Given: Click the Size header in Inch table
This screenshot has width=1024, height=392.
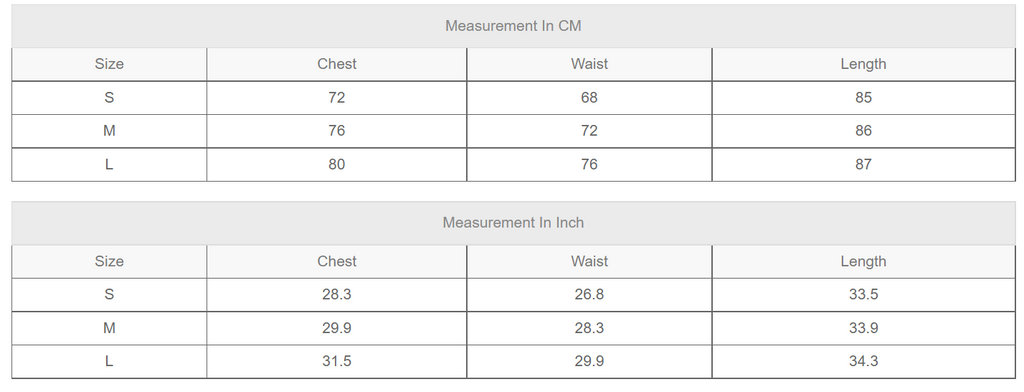Looking at the screenshot, I should tap(109, 261).
